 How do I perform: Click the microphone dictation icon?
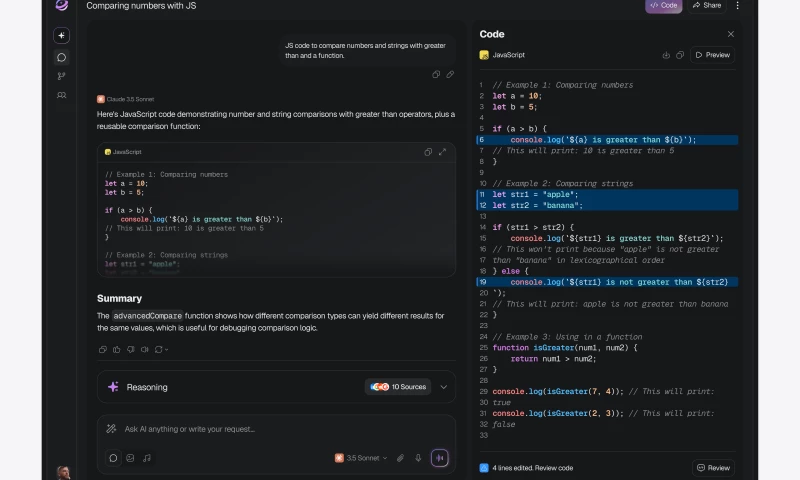coord(418,458)
